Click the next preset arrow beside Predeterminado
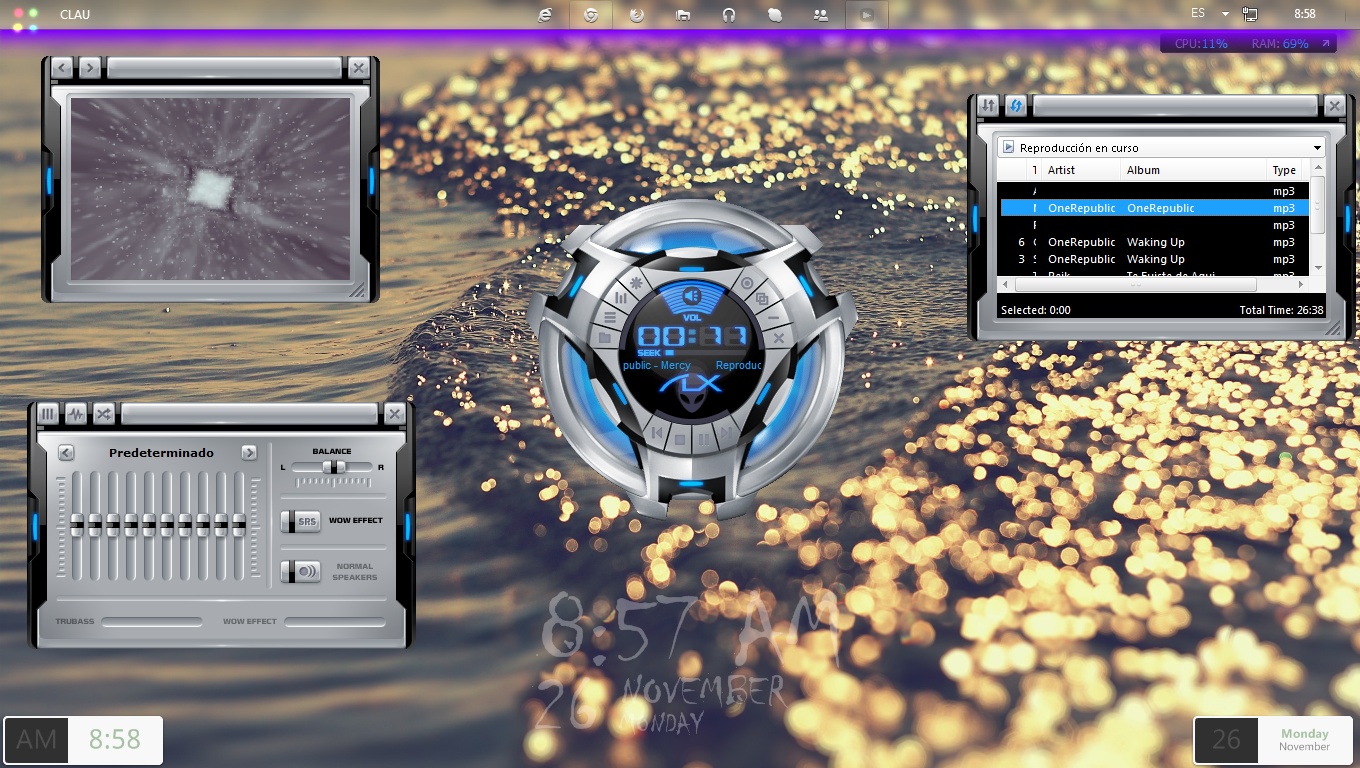Viewport: 1360px width, 768px height. (x=250, y=452)
